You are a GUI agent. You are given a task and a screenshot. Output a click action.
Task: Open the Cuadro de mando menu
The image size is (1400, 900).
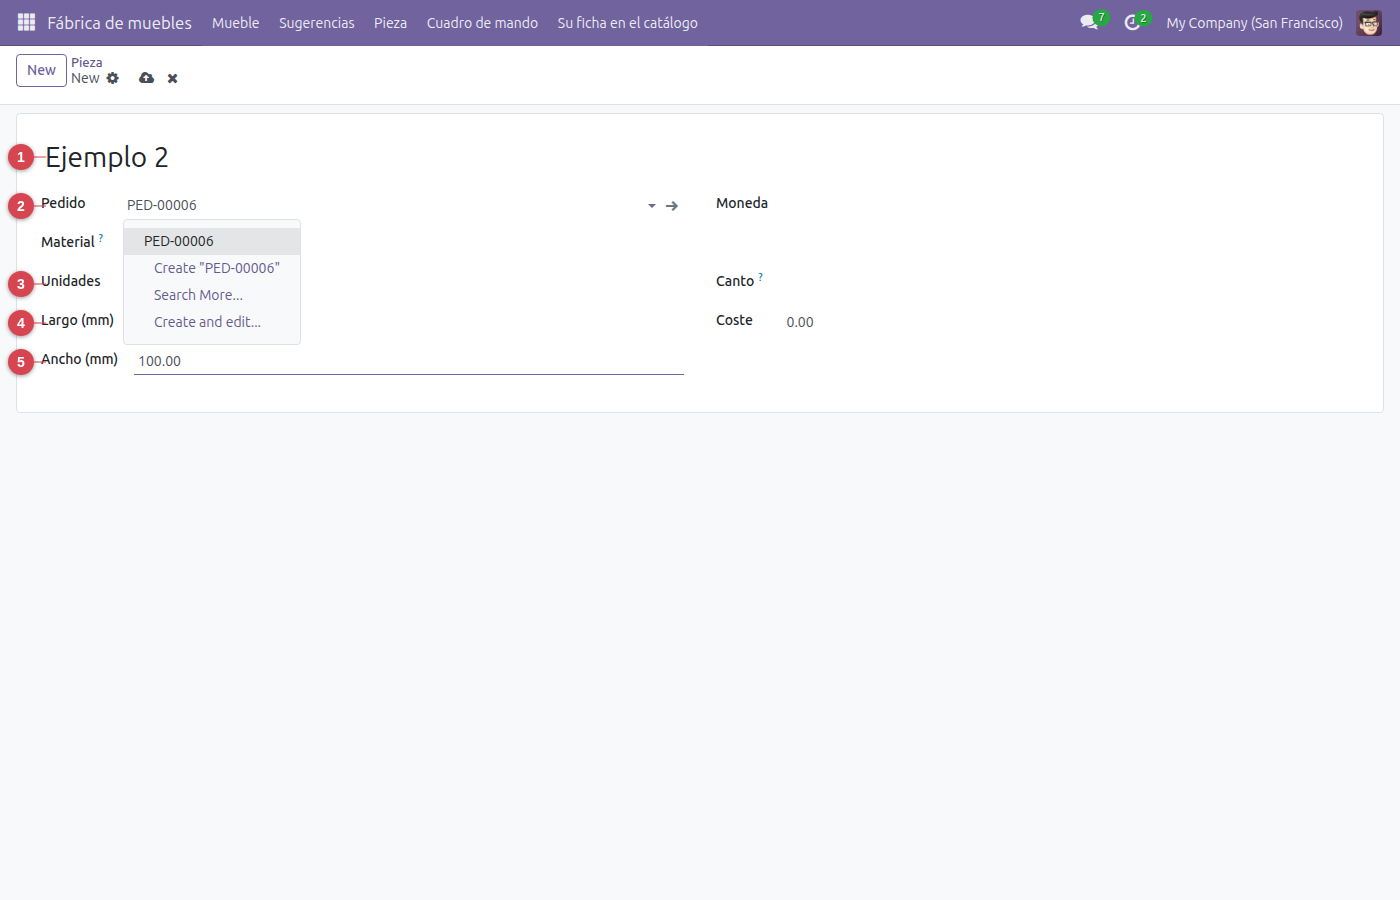pos(482,22)
